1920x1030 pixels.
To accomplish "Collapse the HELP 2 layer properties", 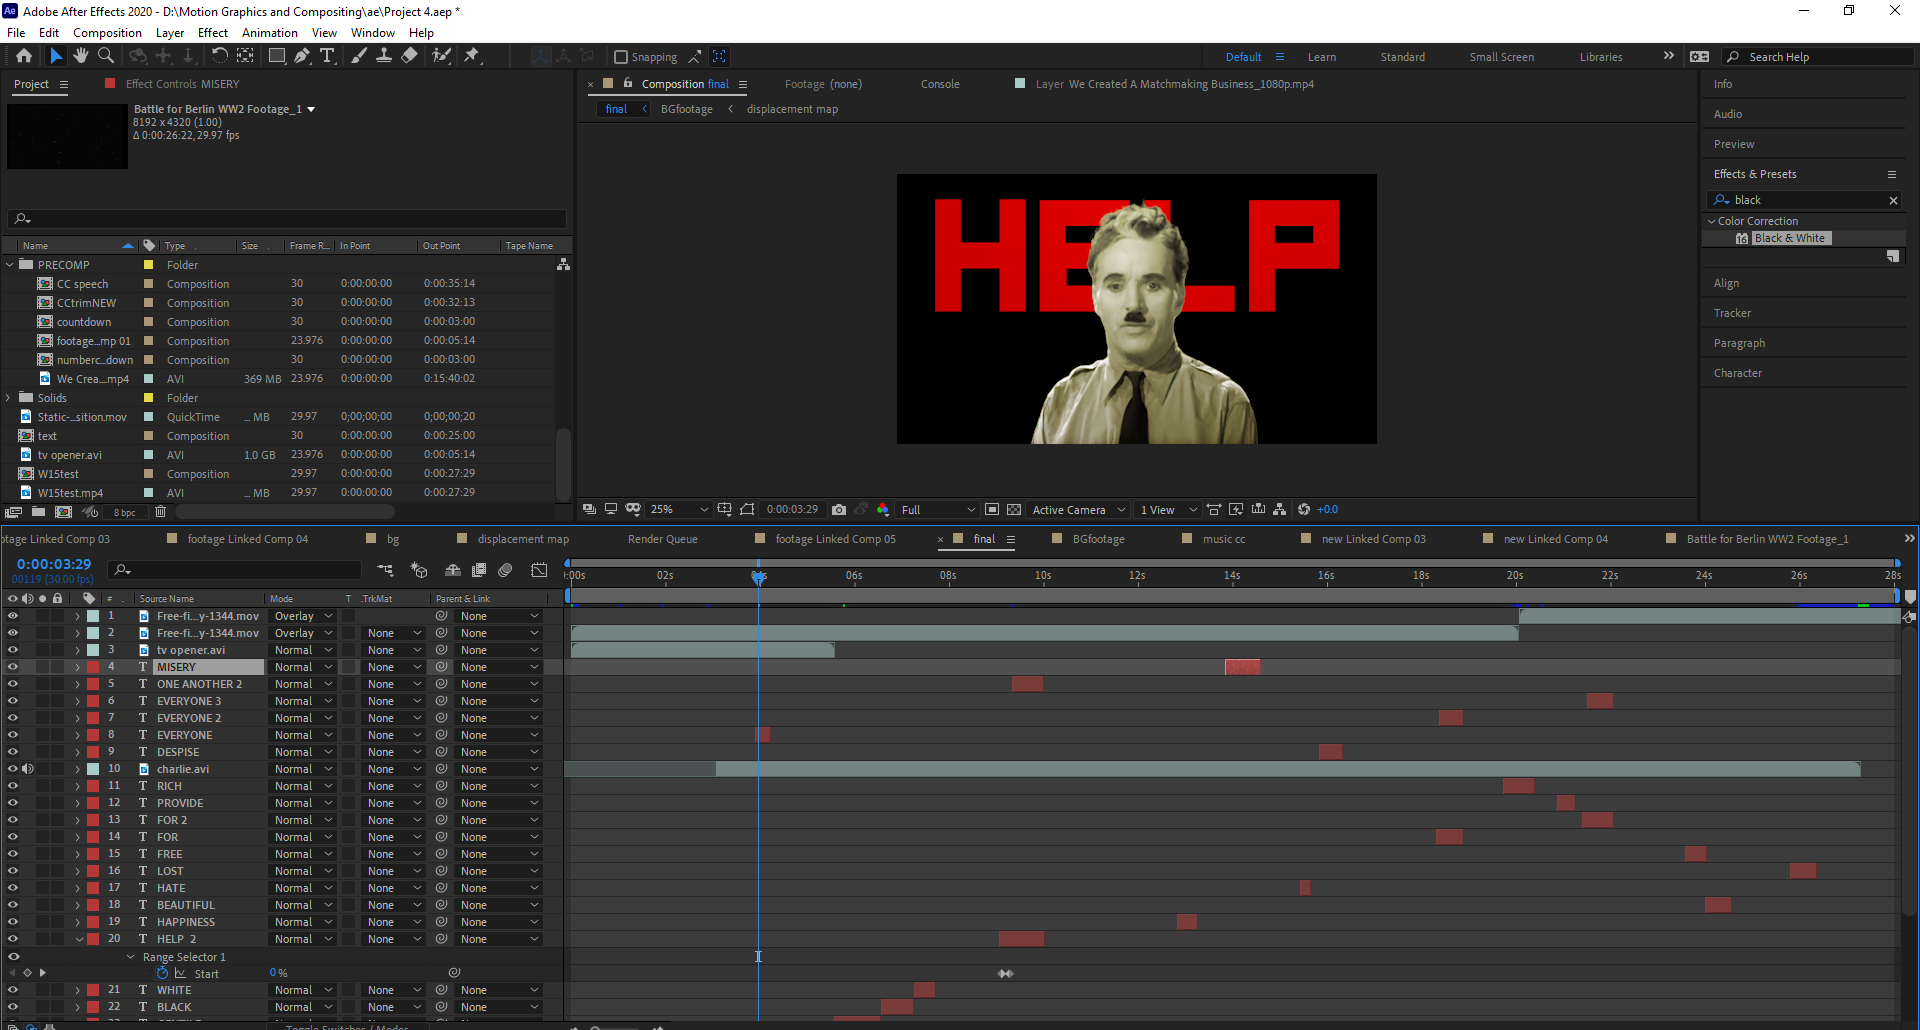I will pyautogui.click(x=79, y=939).
